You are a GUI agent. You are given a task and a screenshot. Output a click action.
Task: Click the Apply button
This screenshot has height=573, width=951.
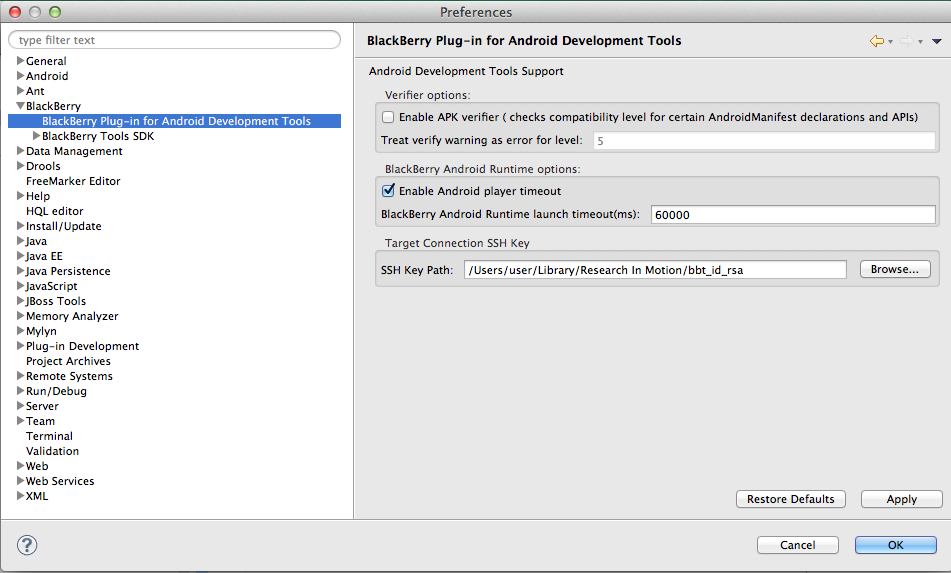[902, 499]
